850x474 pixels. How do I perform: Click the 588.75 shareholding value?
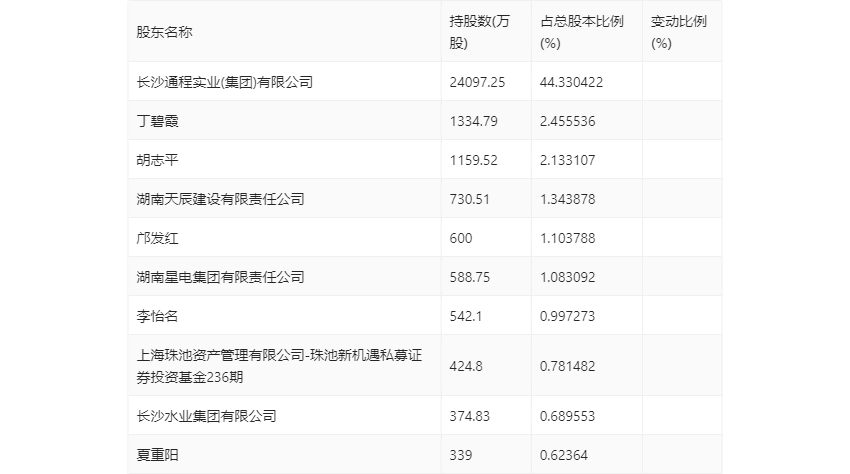(469, 277)
